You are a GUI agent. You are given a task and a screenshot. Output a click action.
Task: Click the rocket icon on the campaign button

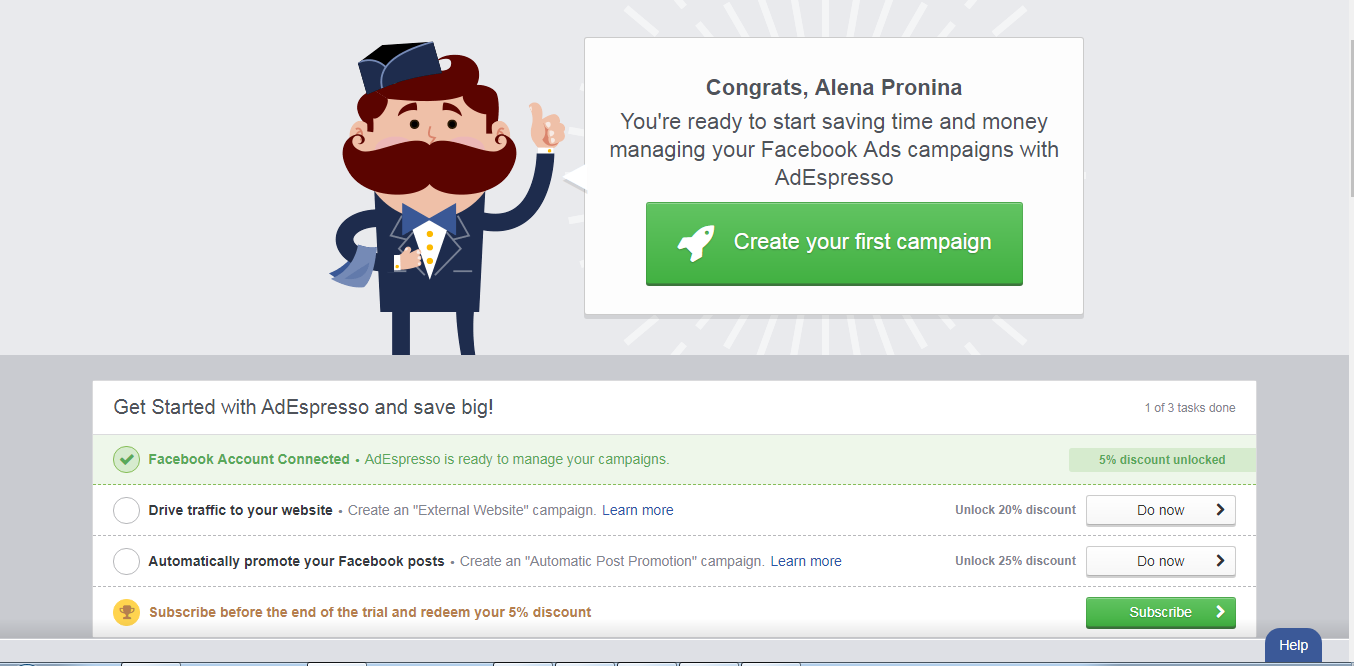pos(696,243)
